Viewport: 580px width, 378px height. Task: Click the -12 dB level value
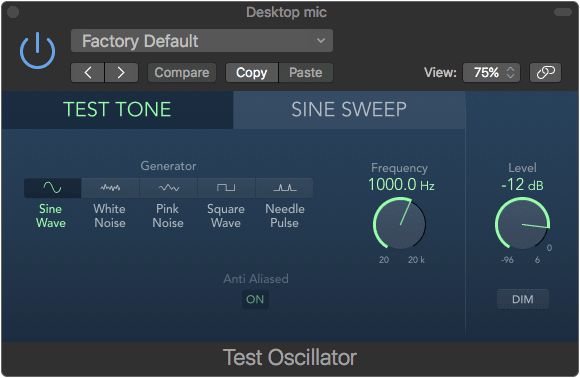pyautogui.click(x=522, y=185)
